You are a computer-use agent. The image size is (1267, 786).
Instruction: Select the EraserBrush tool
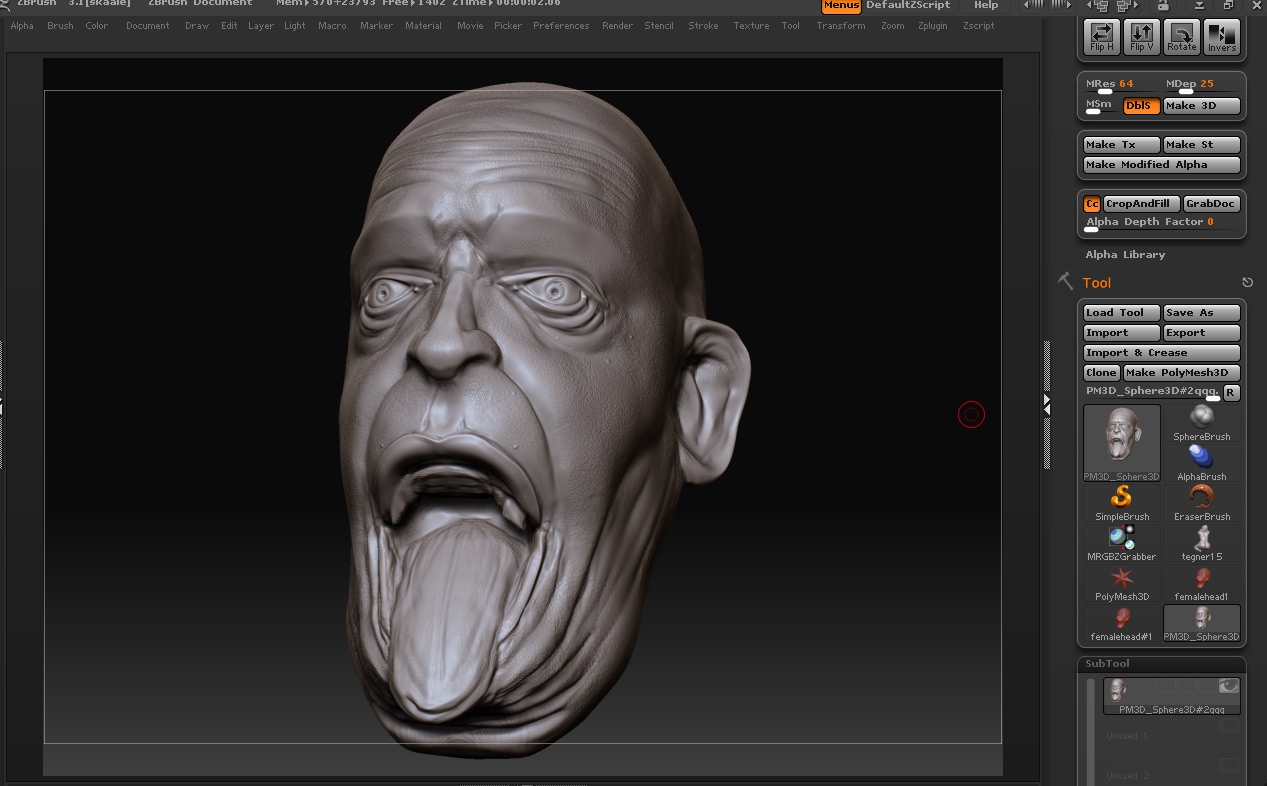[x=1202, y=503]
